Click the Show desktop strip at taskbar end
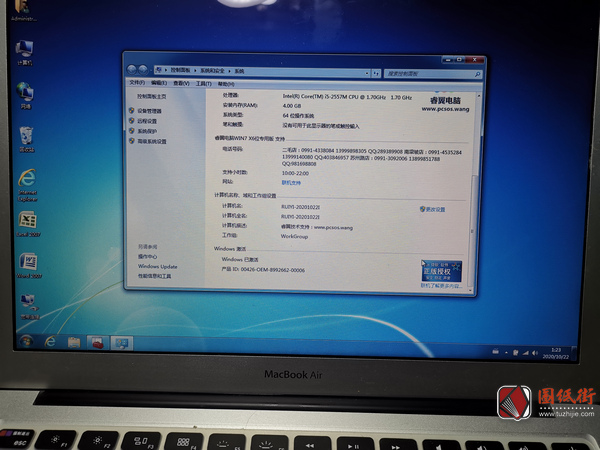 tap(574, 352)
